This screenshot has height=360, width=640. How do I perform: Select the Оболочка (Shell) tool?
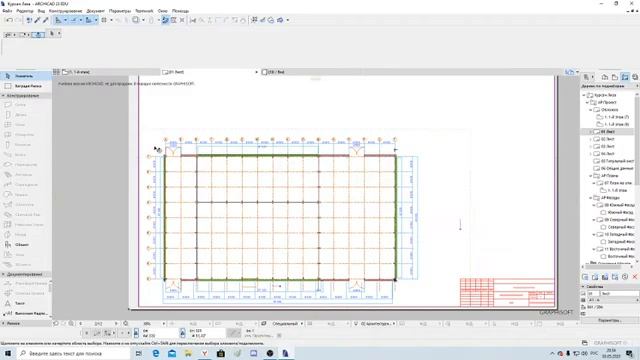(x=25, y=204)
